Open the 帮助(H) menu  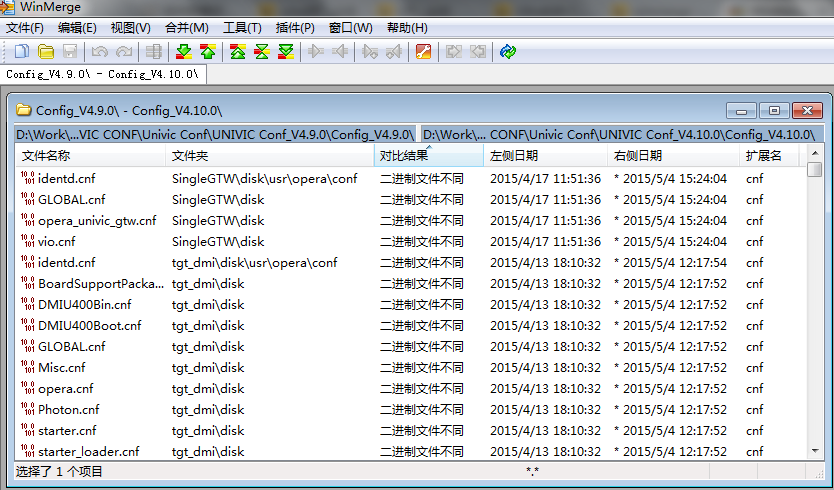pos(407,28)
